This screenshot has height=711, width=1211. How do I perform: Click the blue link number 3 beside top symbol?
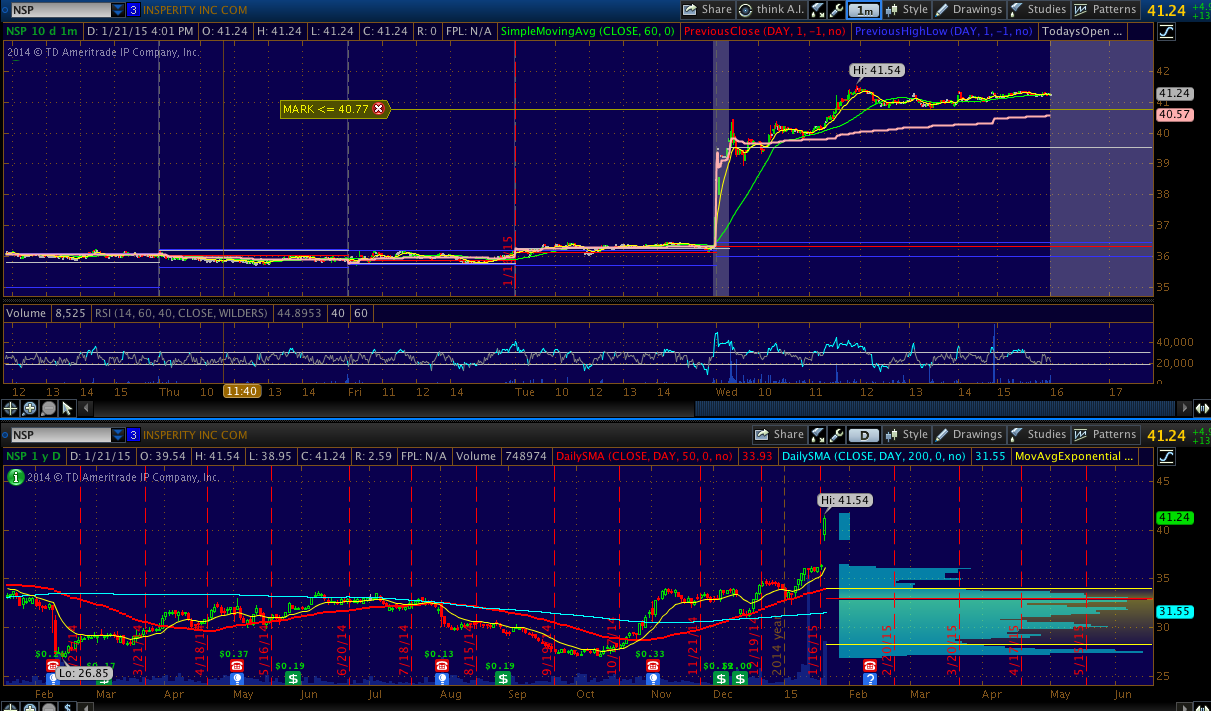click(133, 10)
